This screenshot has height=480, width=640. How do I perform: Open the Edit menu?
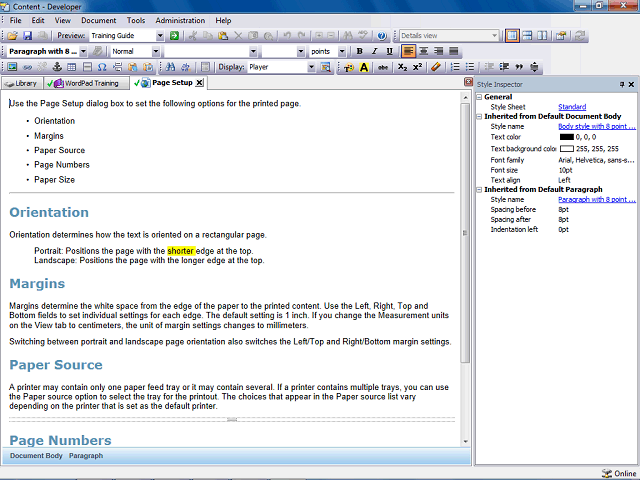click(x=38, y=20)
